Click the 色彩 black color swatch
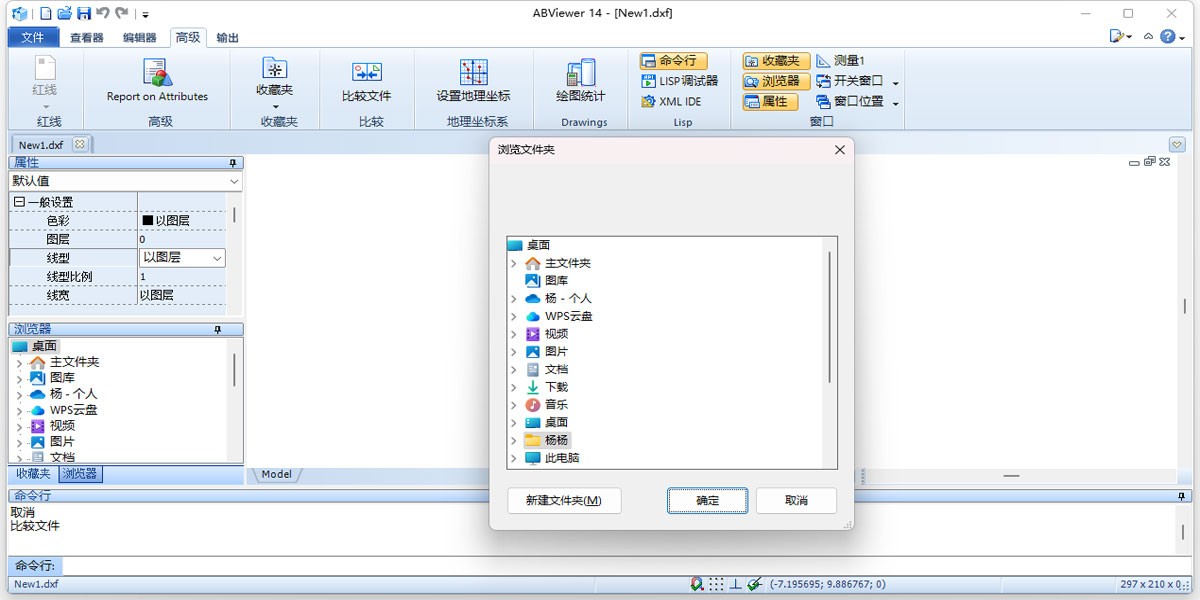 [x=147, y=221]
